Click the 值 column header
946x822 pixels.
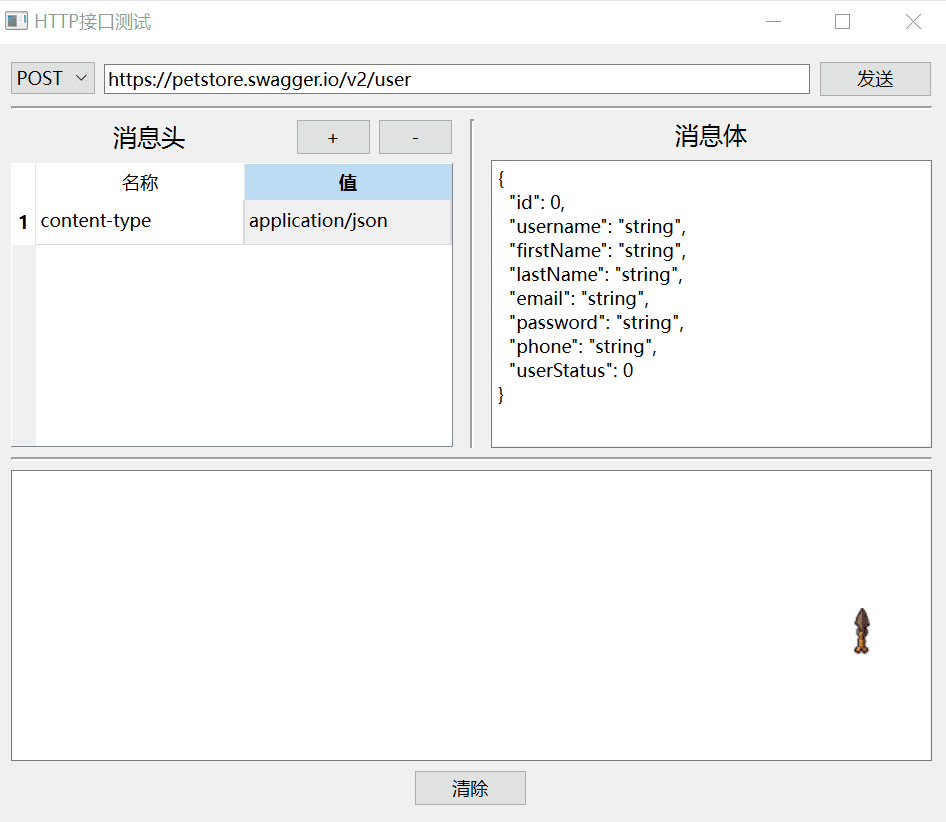348,182
